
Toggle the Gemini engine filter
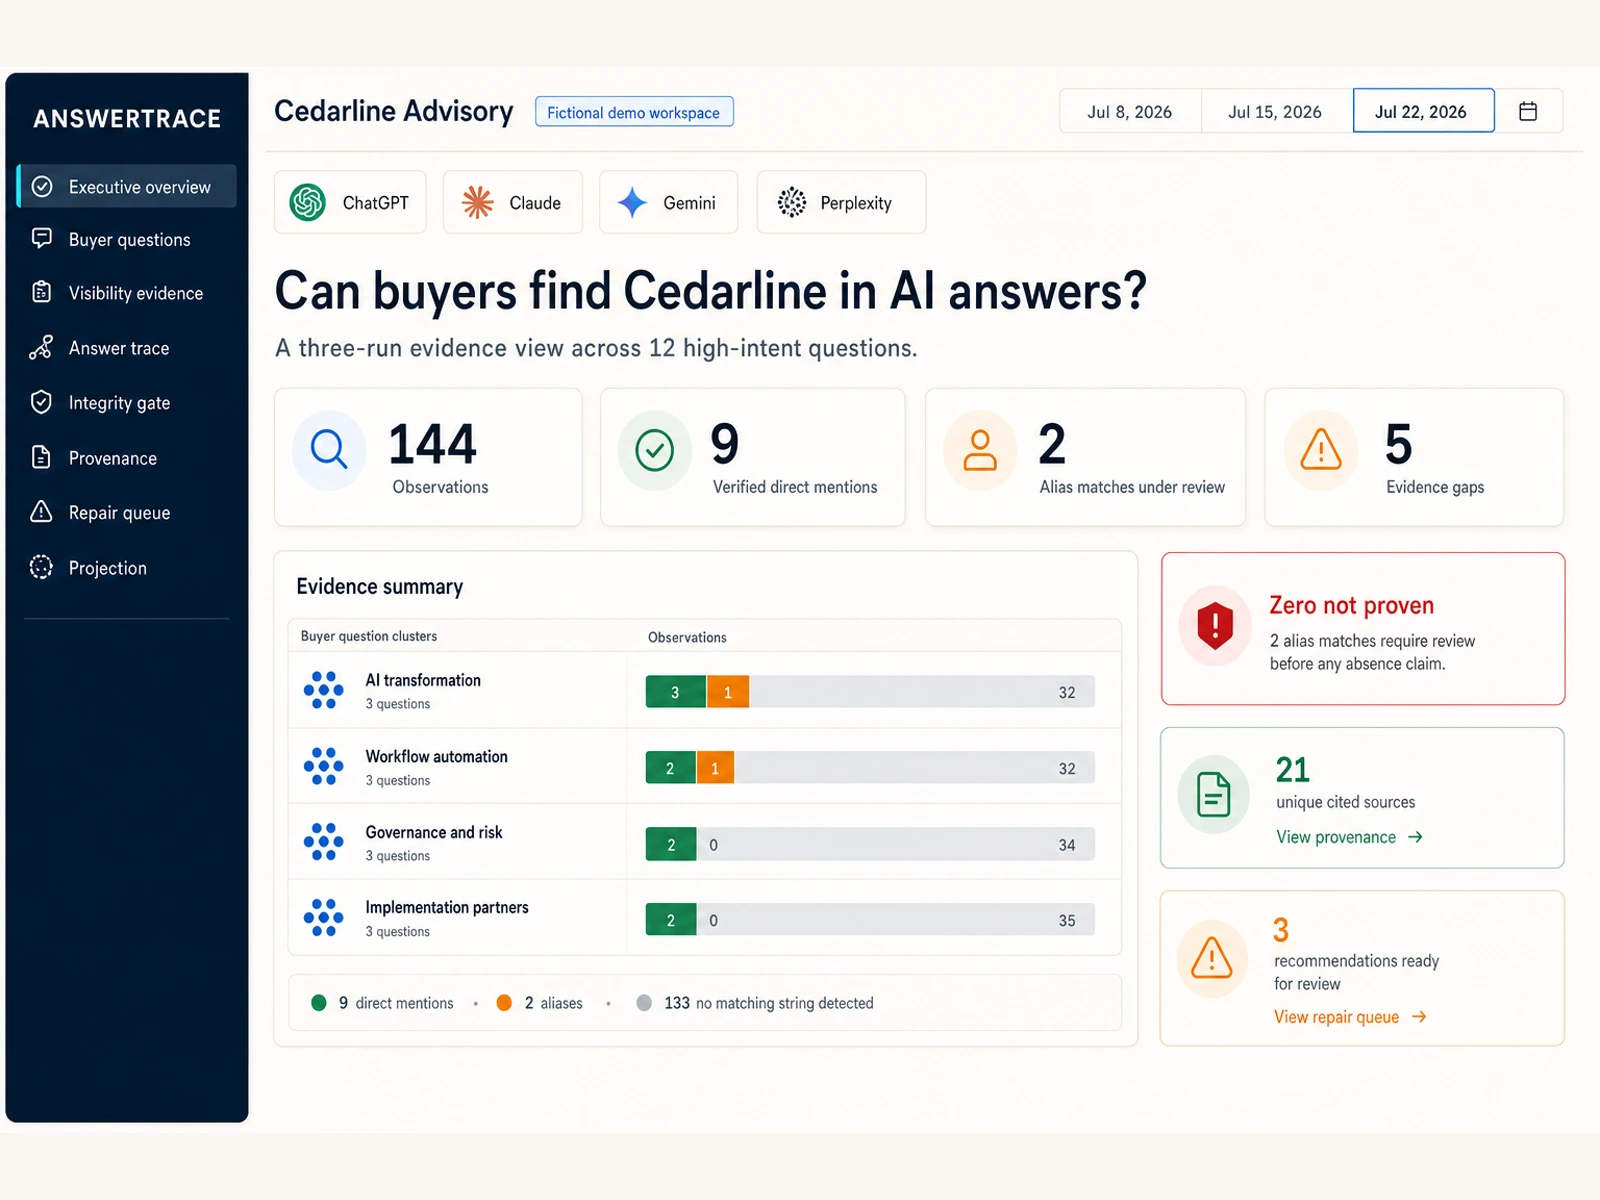669,202
